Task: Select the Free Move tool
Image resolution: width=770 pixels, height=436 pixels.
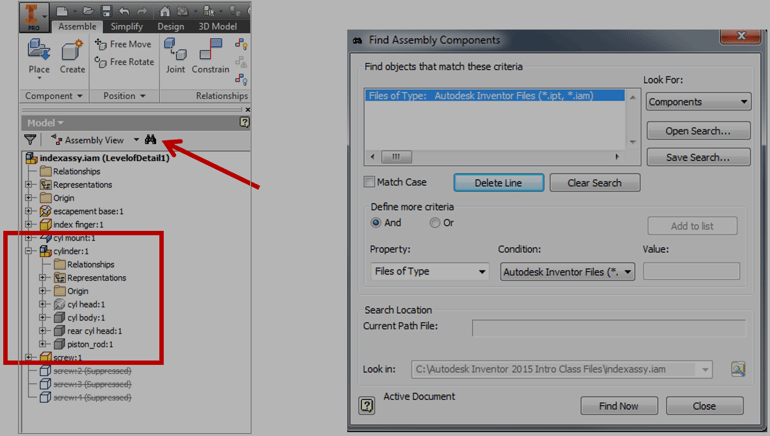Action: click(123, 44)
